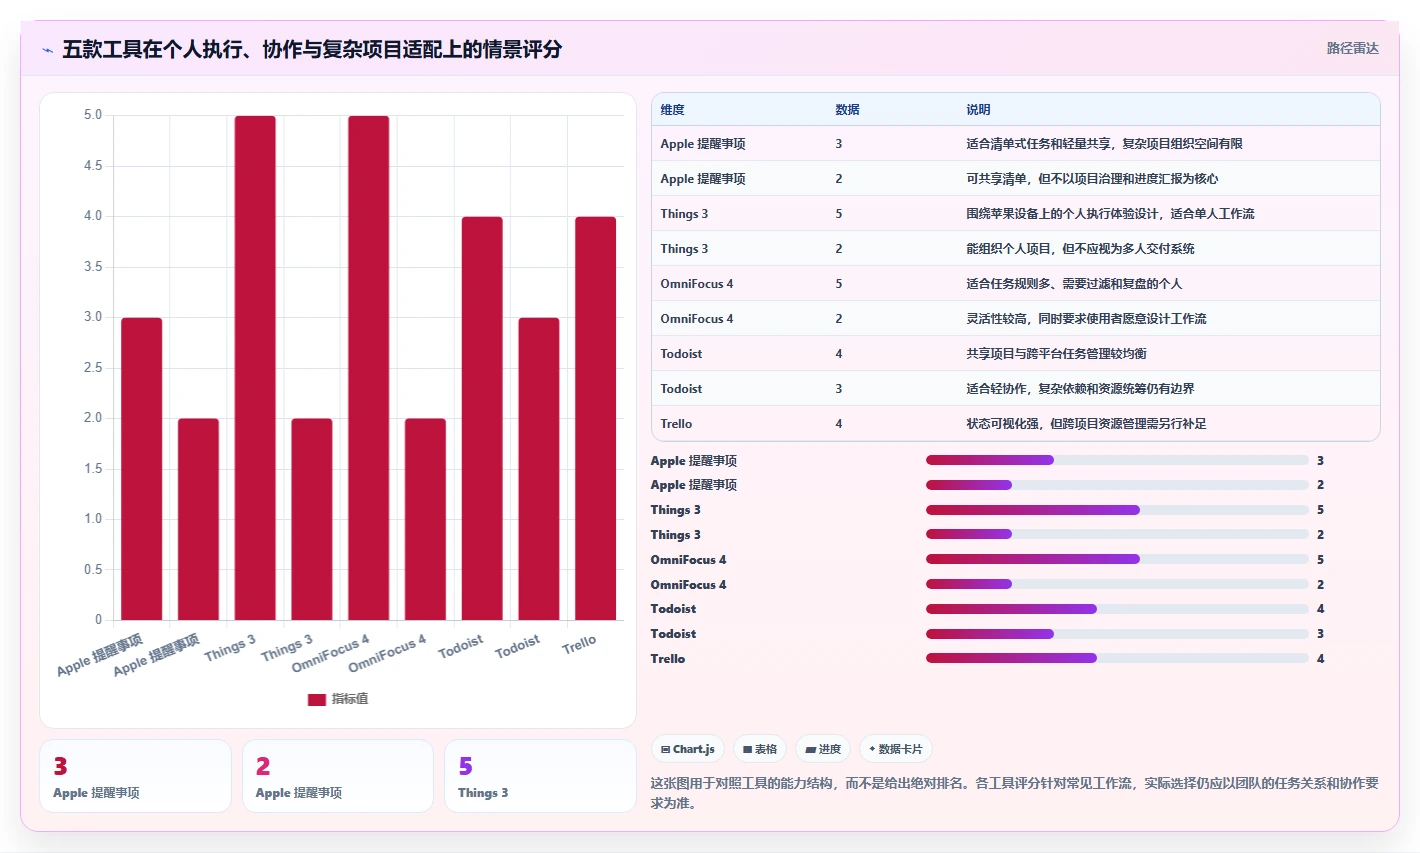Click the Apple 提醒事项 chart bar at value 2
The height and width of the screenshot is (853, 1420).
(x=198, y=519)
